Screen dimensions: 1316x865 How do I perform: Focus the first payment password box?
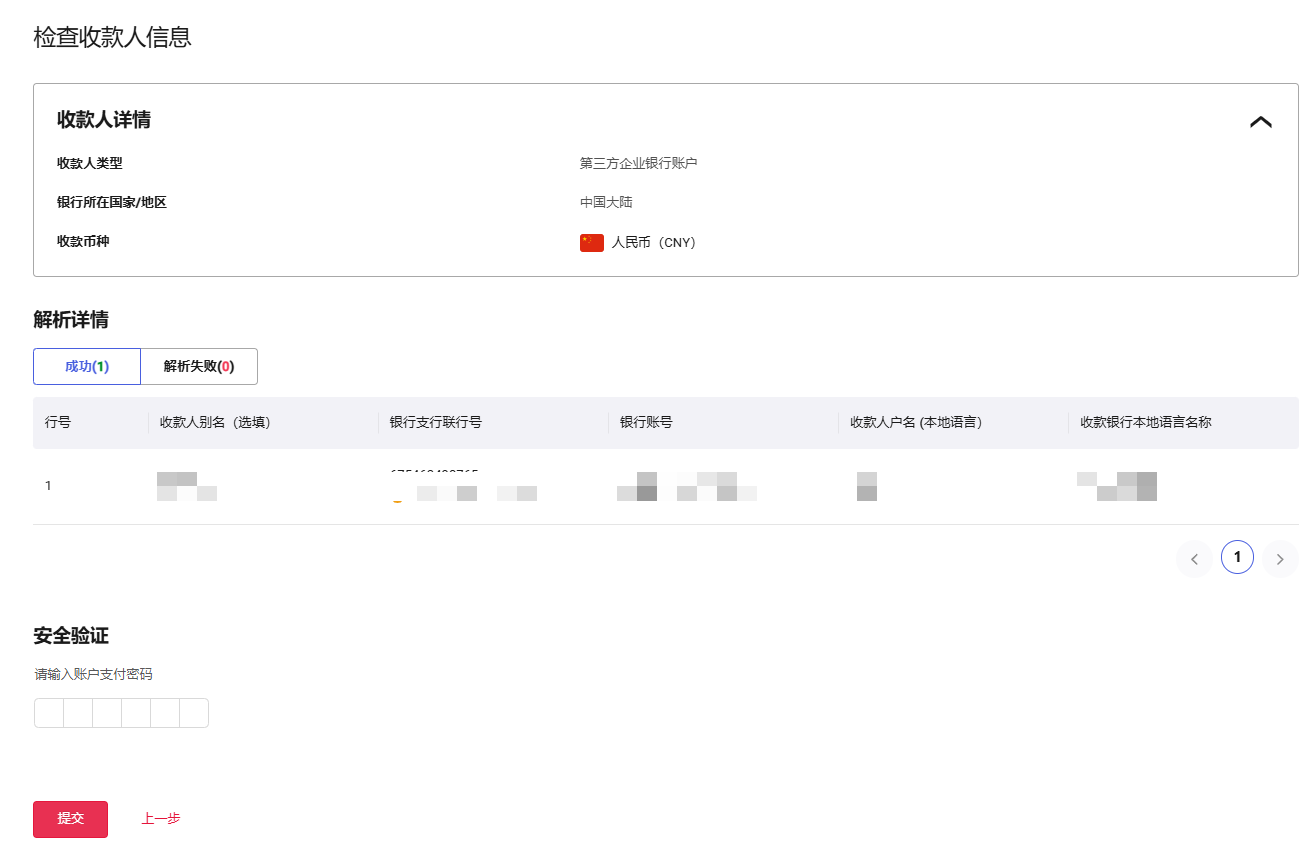point(49,713)
